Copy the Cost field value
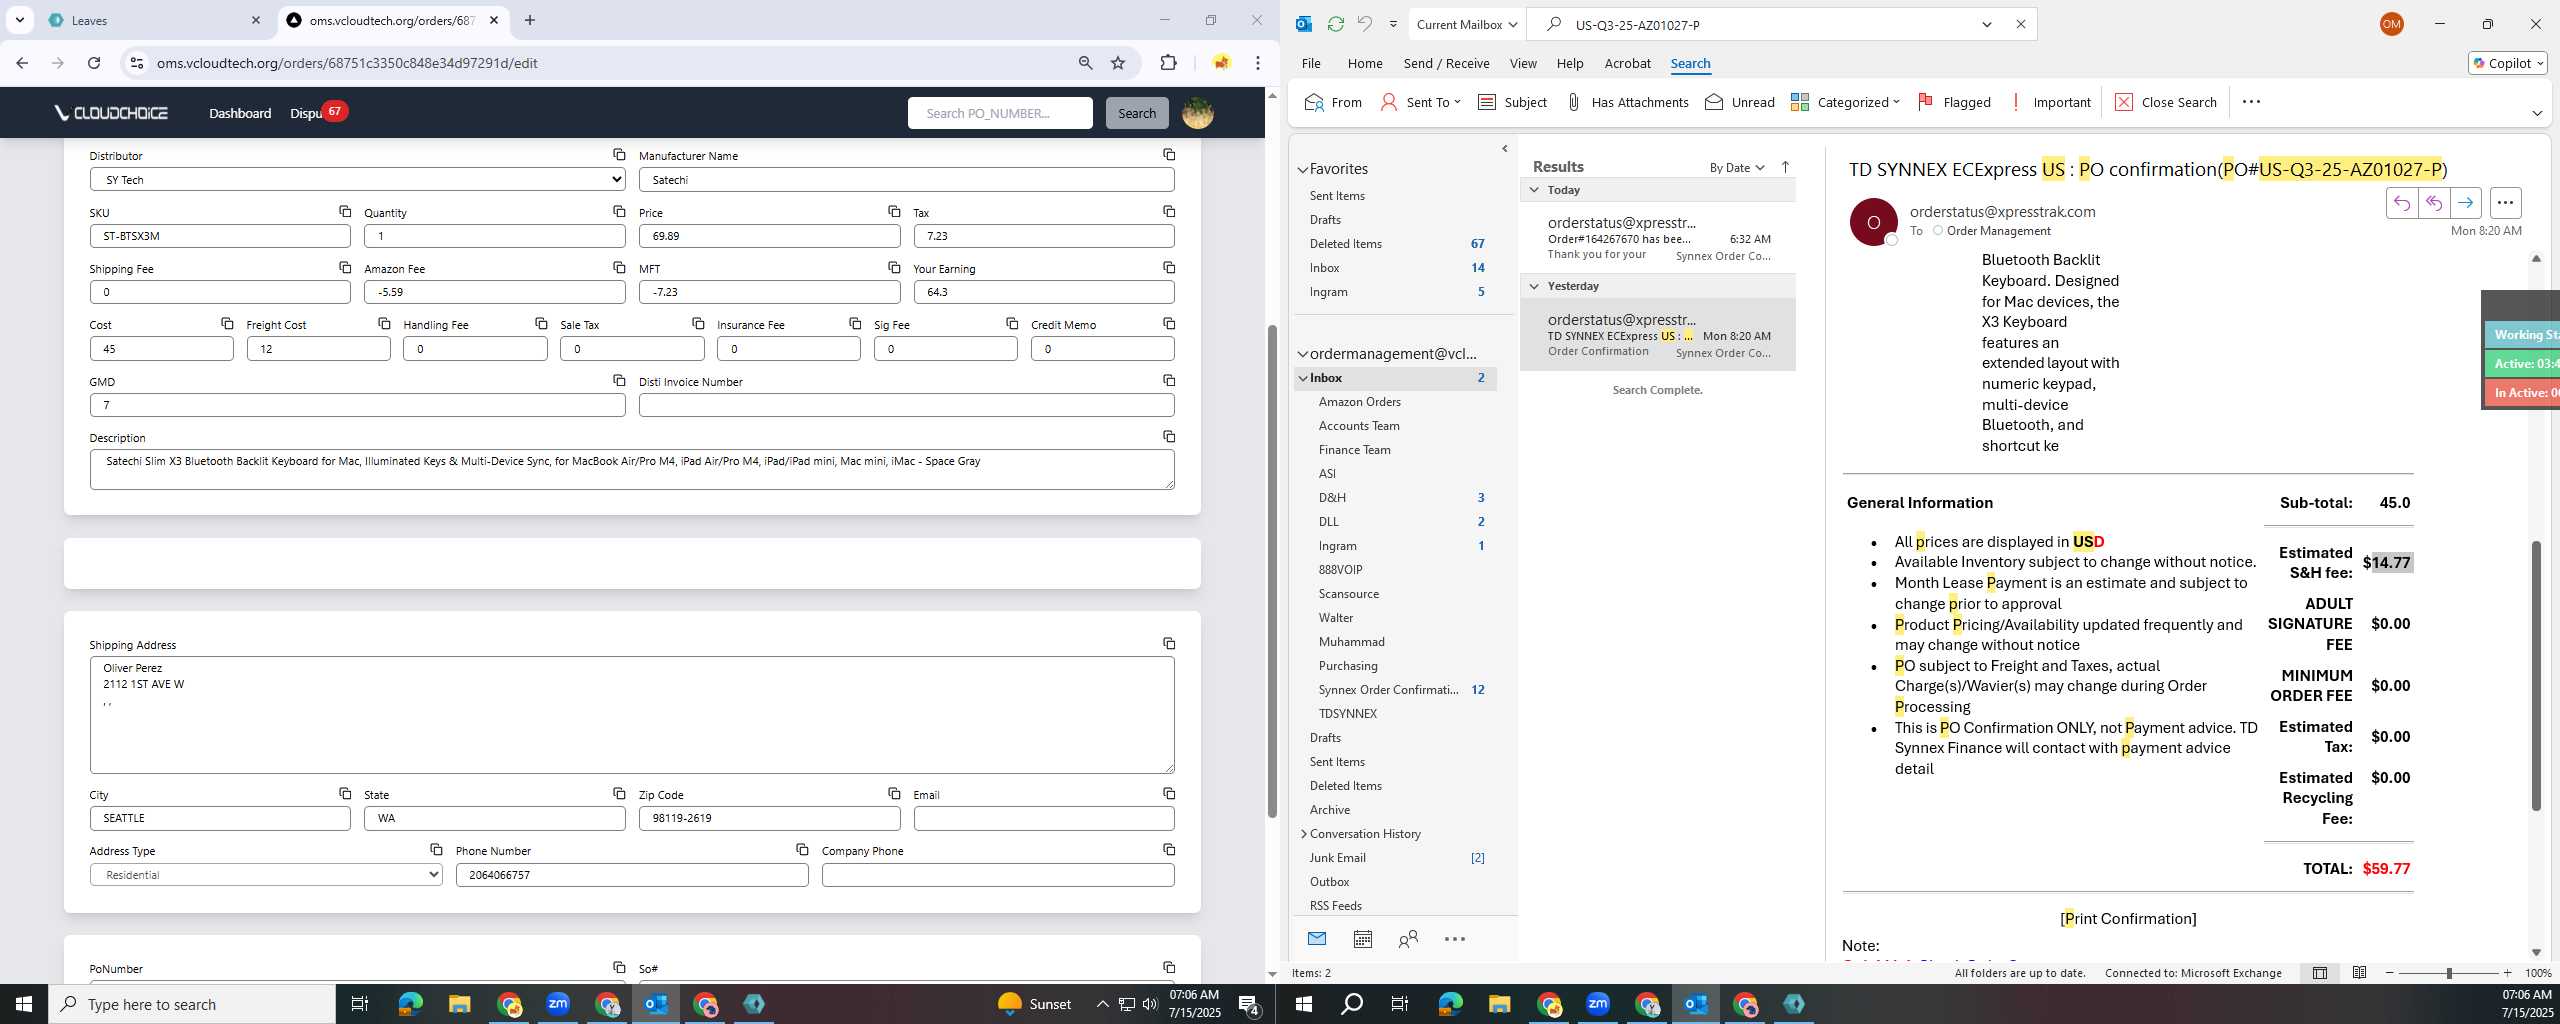Viewport: 2560px width, 1024px height. click(227, 323)
